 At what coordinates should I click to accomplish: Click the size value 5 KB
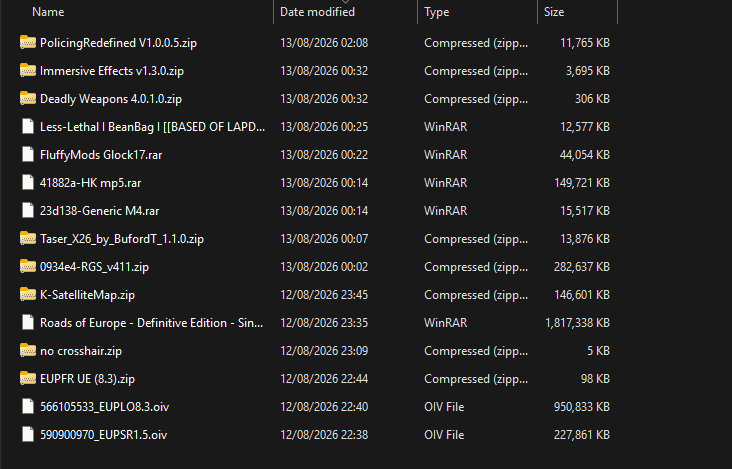pos(598,351)
